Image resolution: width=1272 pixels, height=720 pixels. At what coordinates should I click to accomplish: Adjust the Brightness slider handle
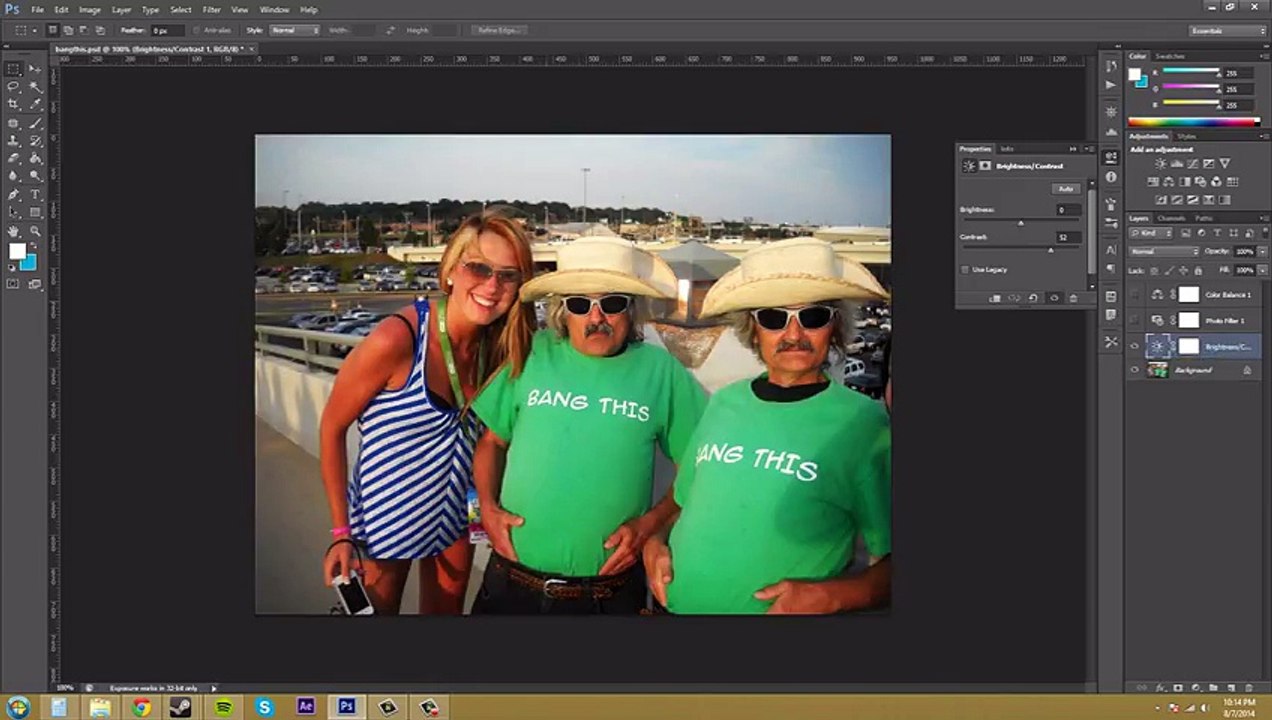tap(1020, 223)
